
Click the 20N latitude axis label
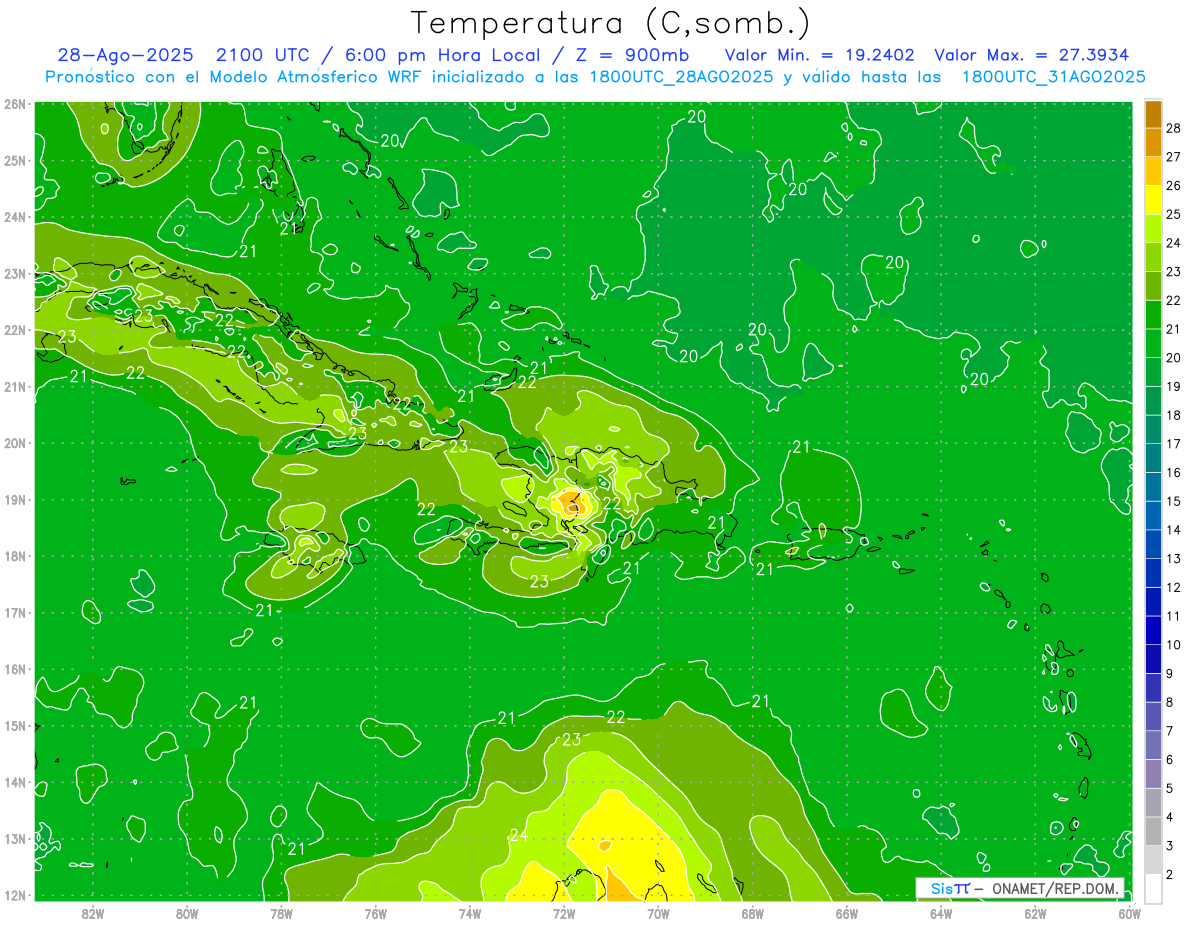point(15,443)
